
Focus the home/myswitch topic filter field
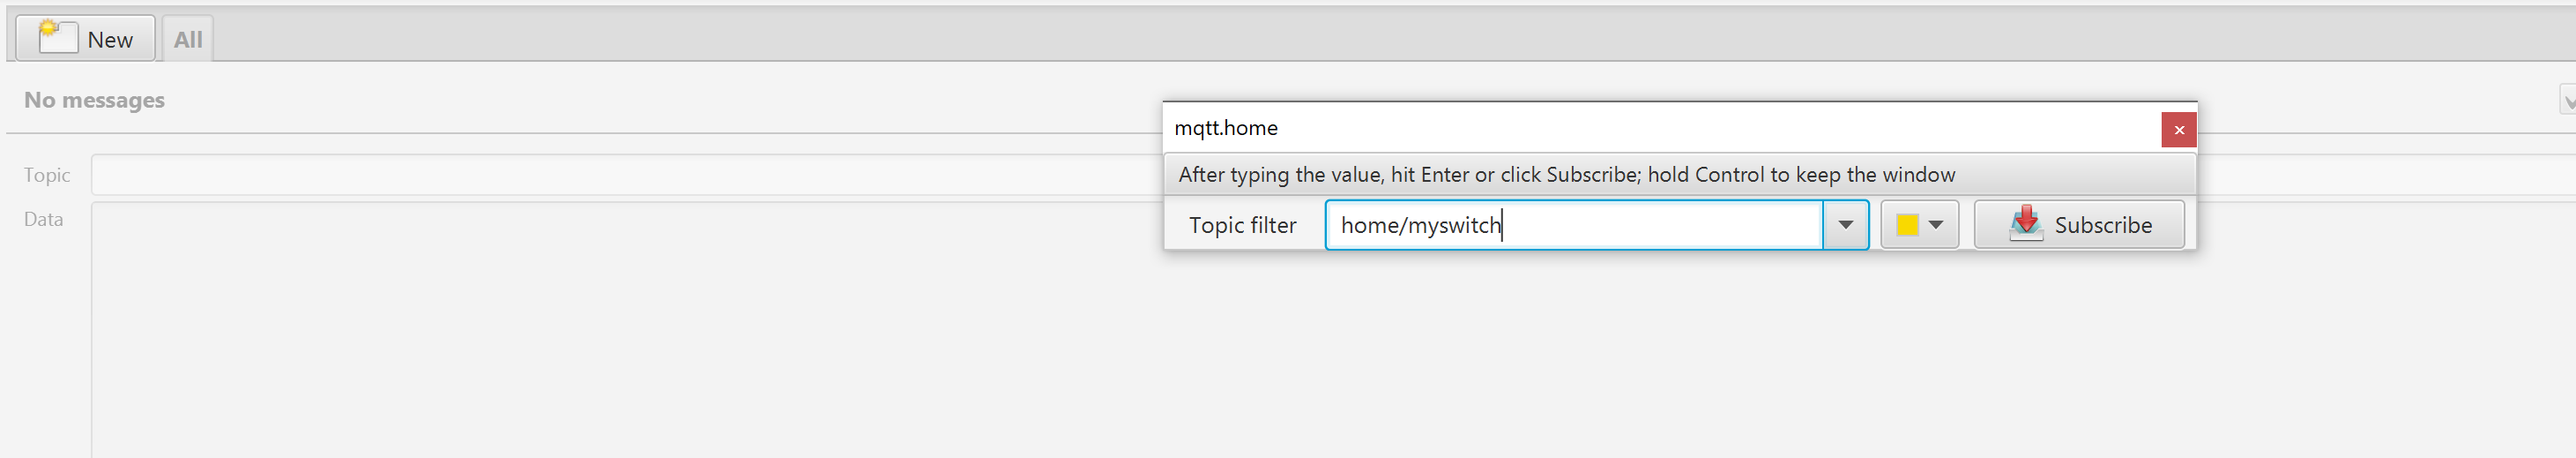(x=1572, y=225)
